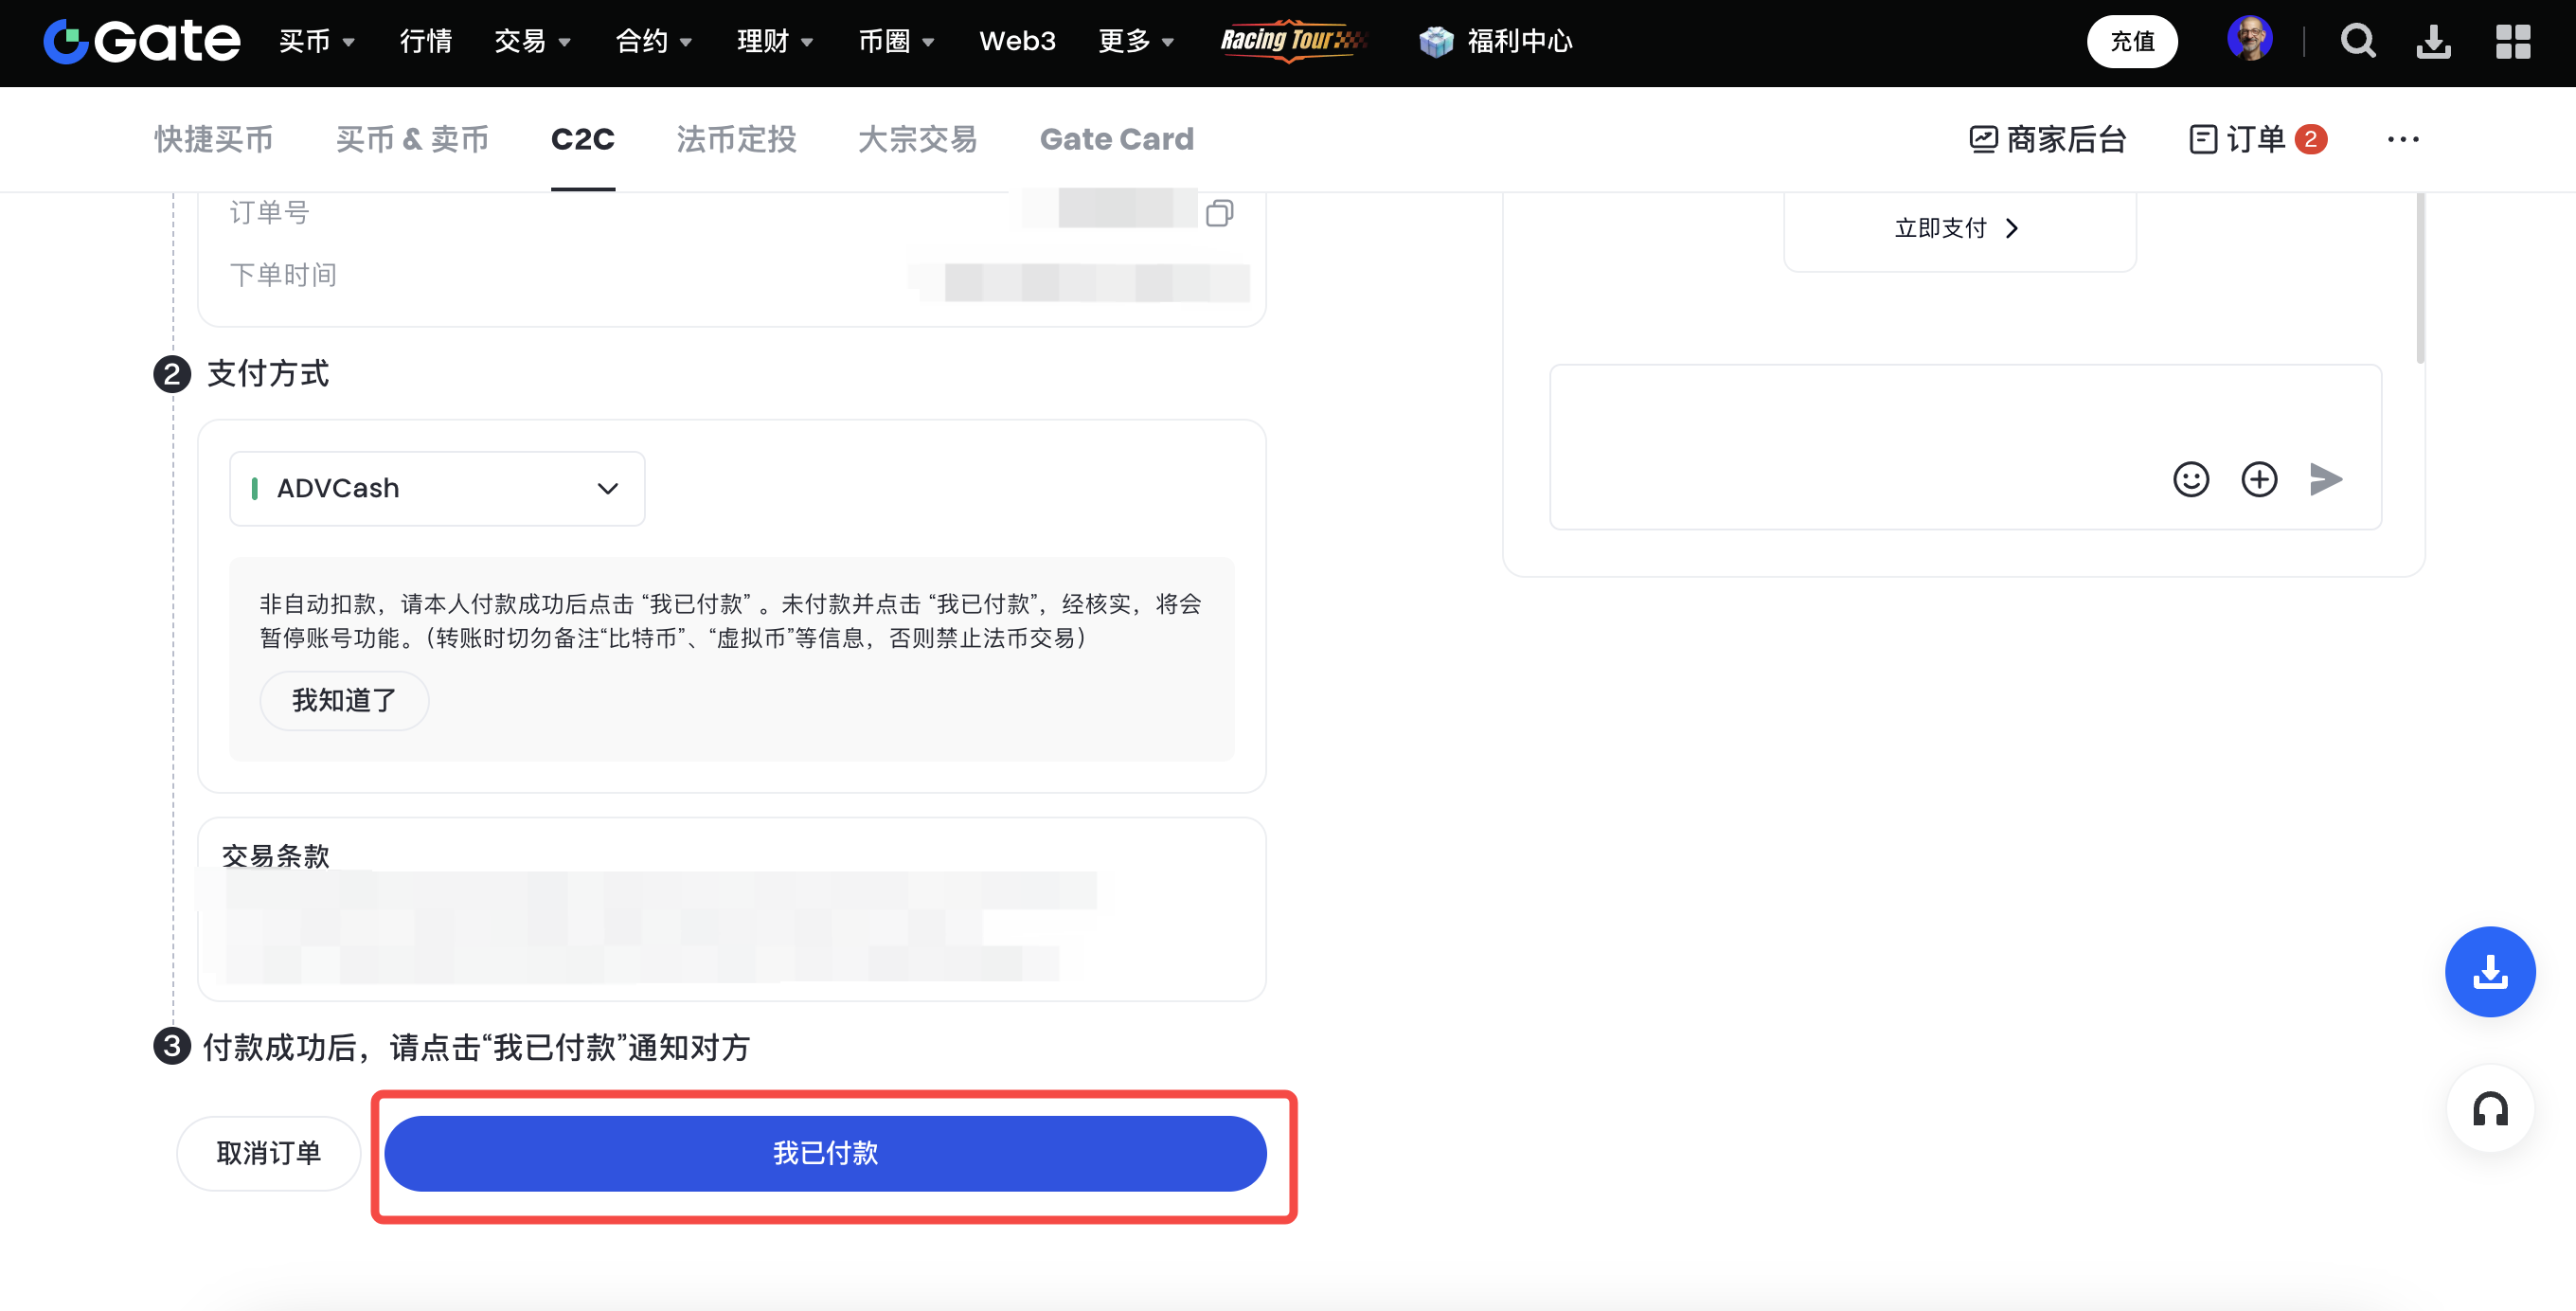Click the 我已付款 confirm button
2576x1311 pixels.
coord(825,1153)
